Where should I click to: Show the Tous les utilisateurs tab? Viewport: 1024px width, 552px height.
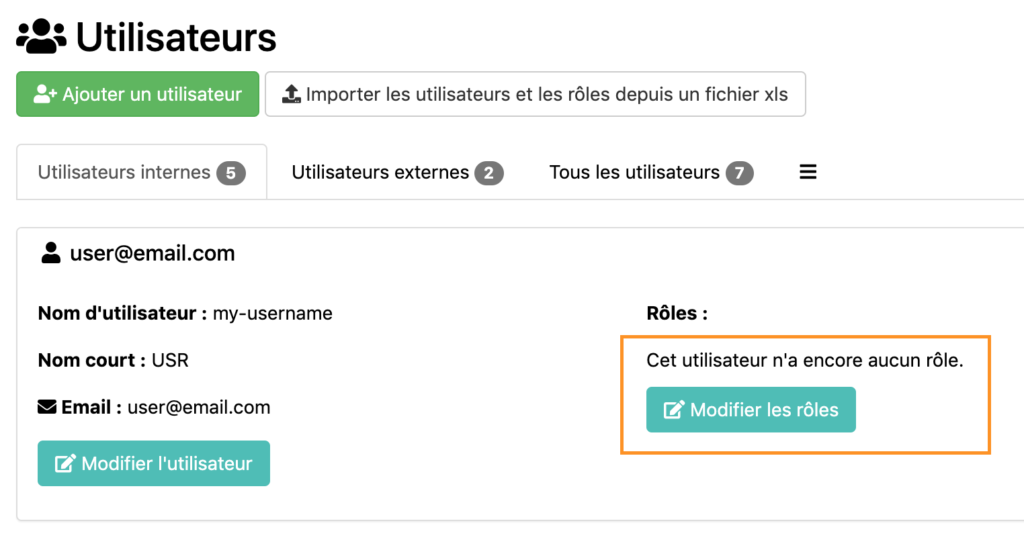(x=634, y=172)
